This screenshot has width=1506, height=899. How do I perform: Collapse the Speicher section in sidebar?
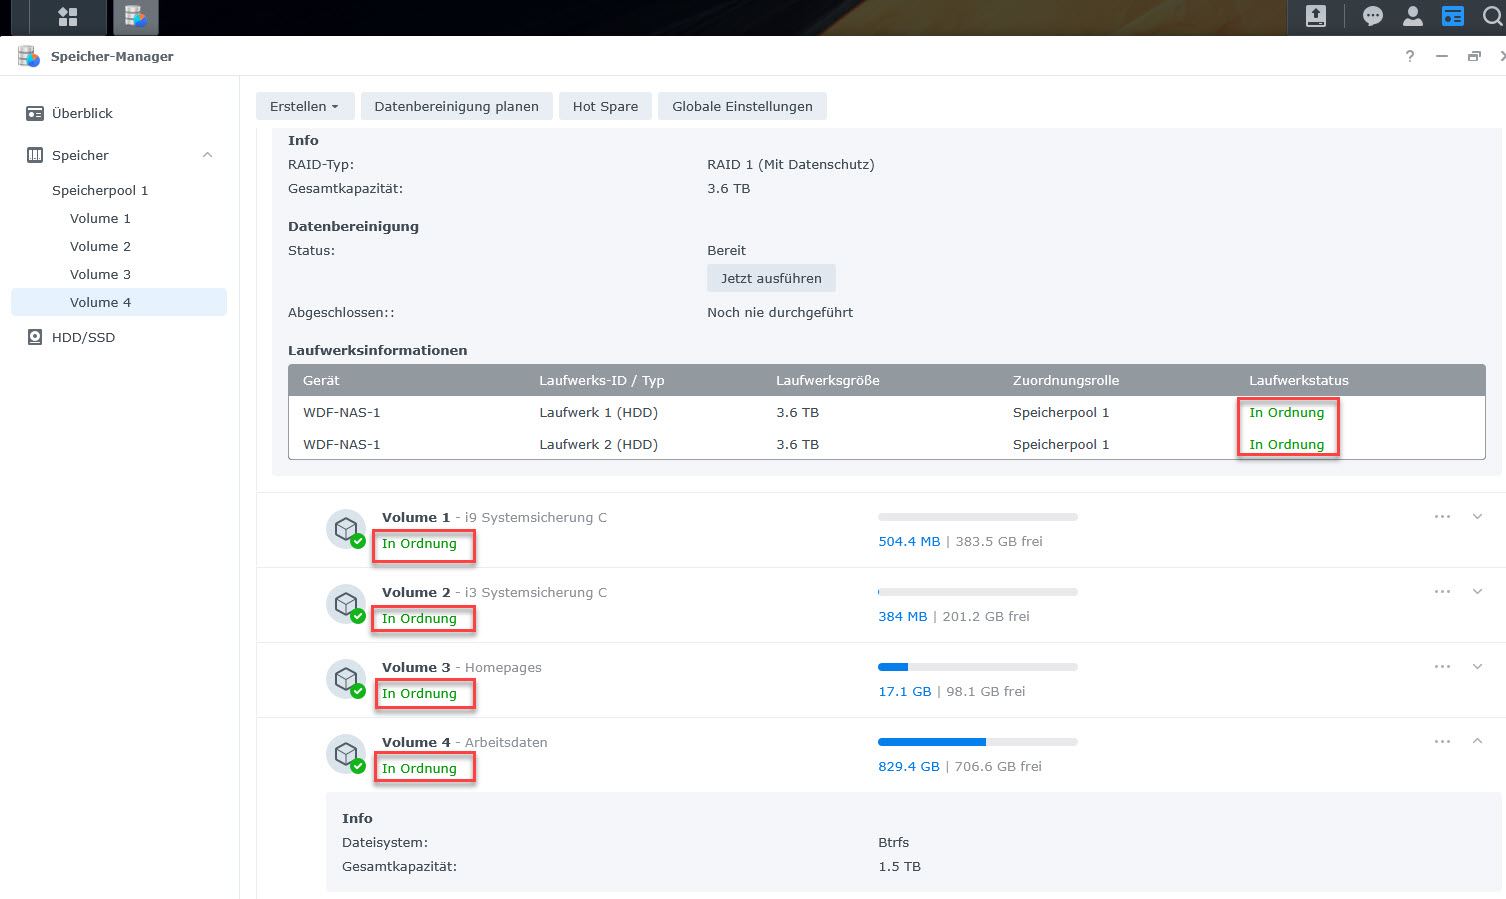click(207, 155)
